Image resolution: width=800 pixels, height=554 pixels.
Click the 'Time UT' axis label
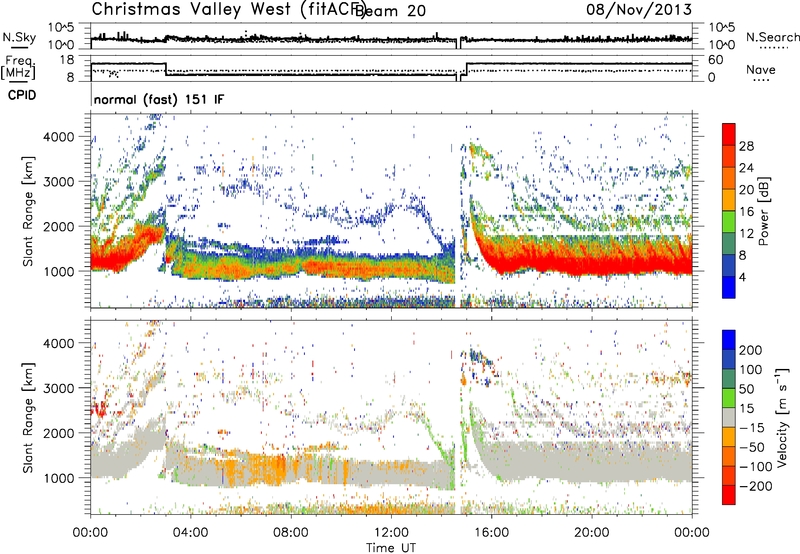[x=391, y=547]
